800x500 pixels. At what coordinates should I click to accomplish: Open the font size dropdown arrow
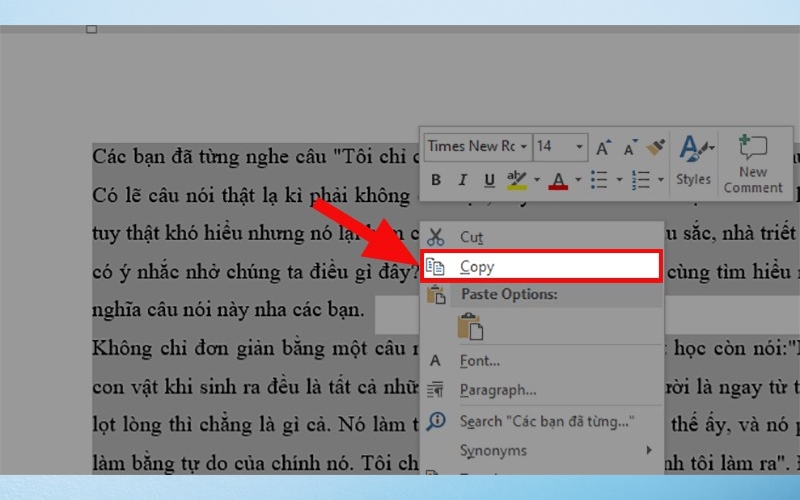[580, 147]
